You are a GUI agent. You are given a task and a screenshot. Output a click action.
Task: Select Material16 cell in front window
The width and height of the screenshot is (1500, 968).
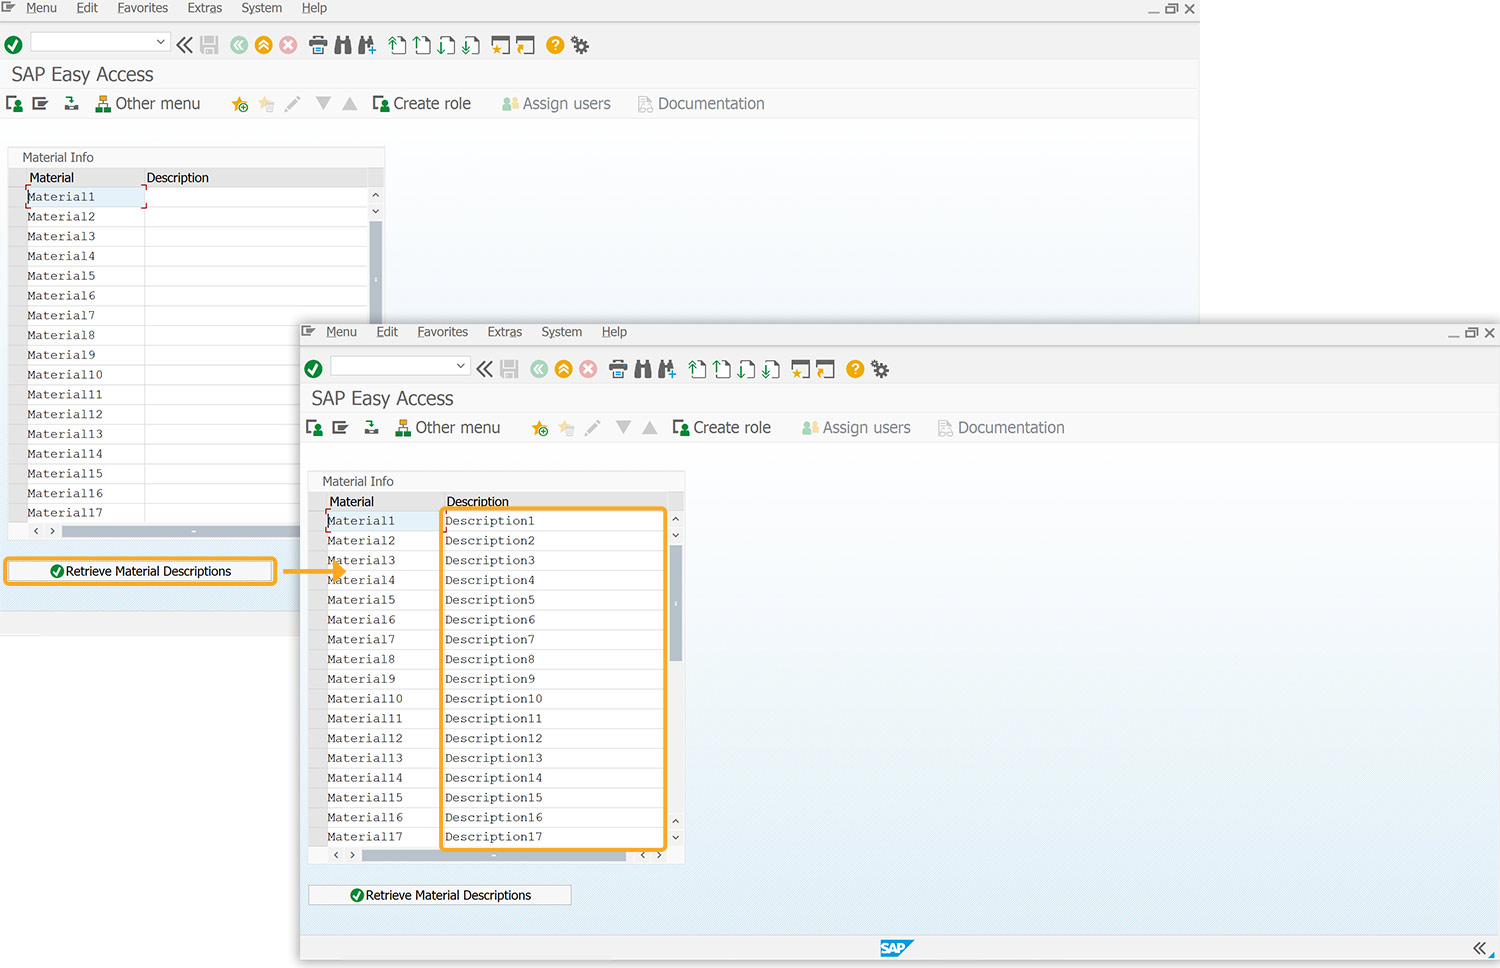(x=383, y=817)
